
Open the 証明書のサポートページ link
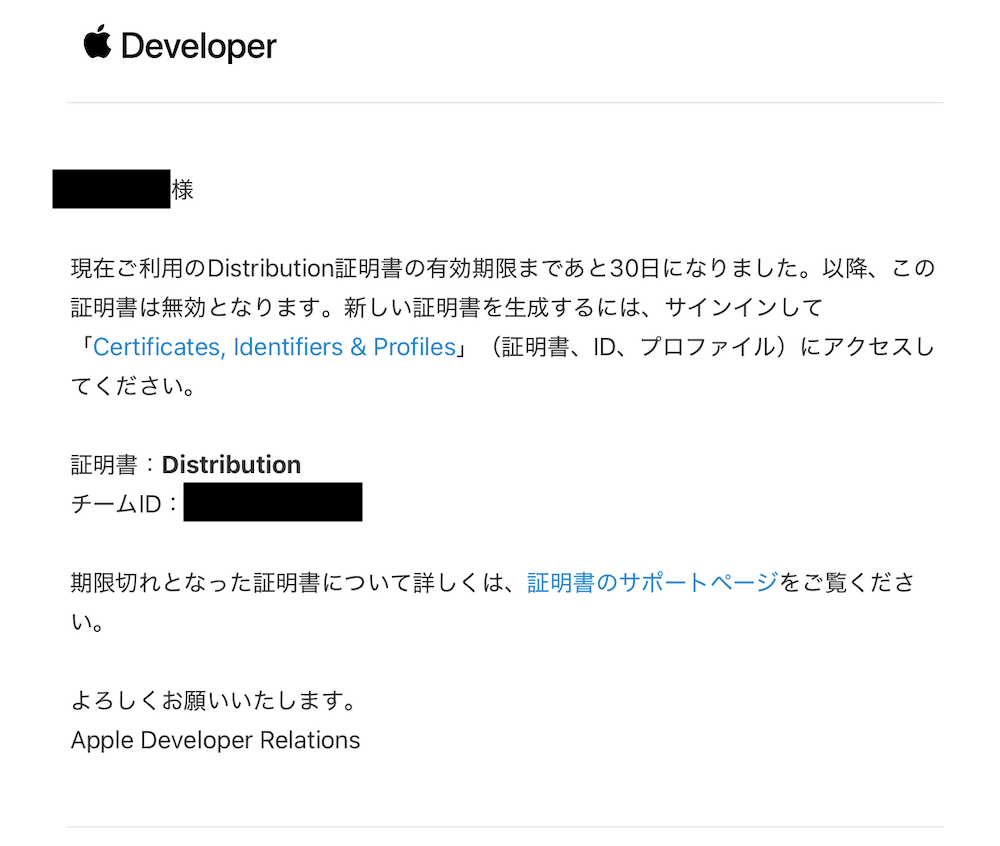tap(652, 582)
